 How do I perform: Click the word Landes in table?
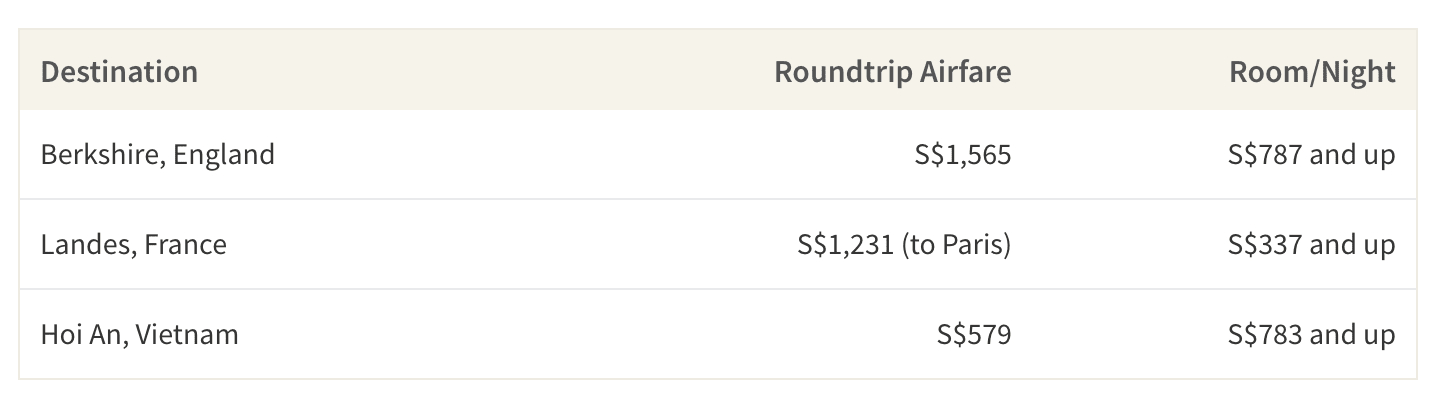click(x=87, y=244)
